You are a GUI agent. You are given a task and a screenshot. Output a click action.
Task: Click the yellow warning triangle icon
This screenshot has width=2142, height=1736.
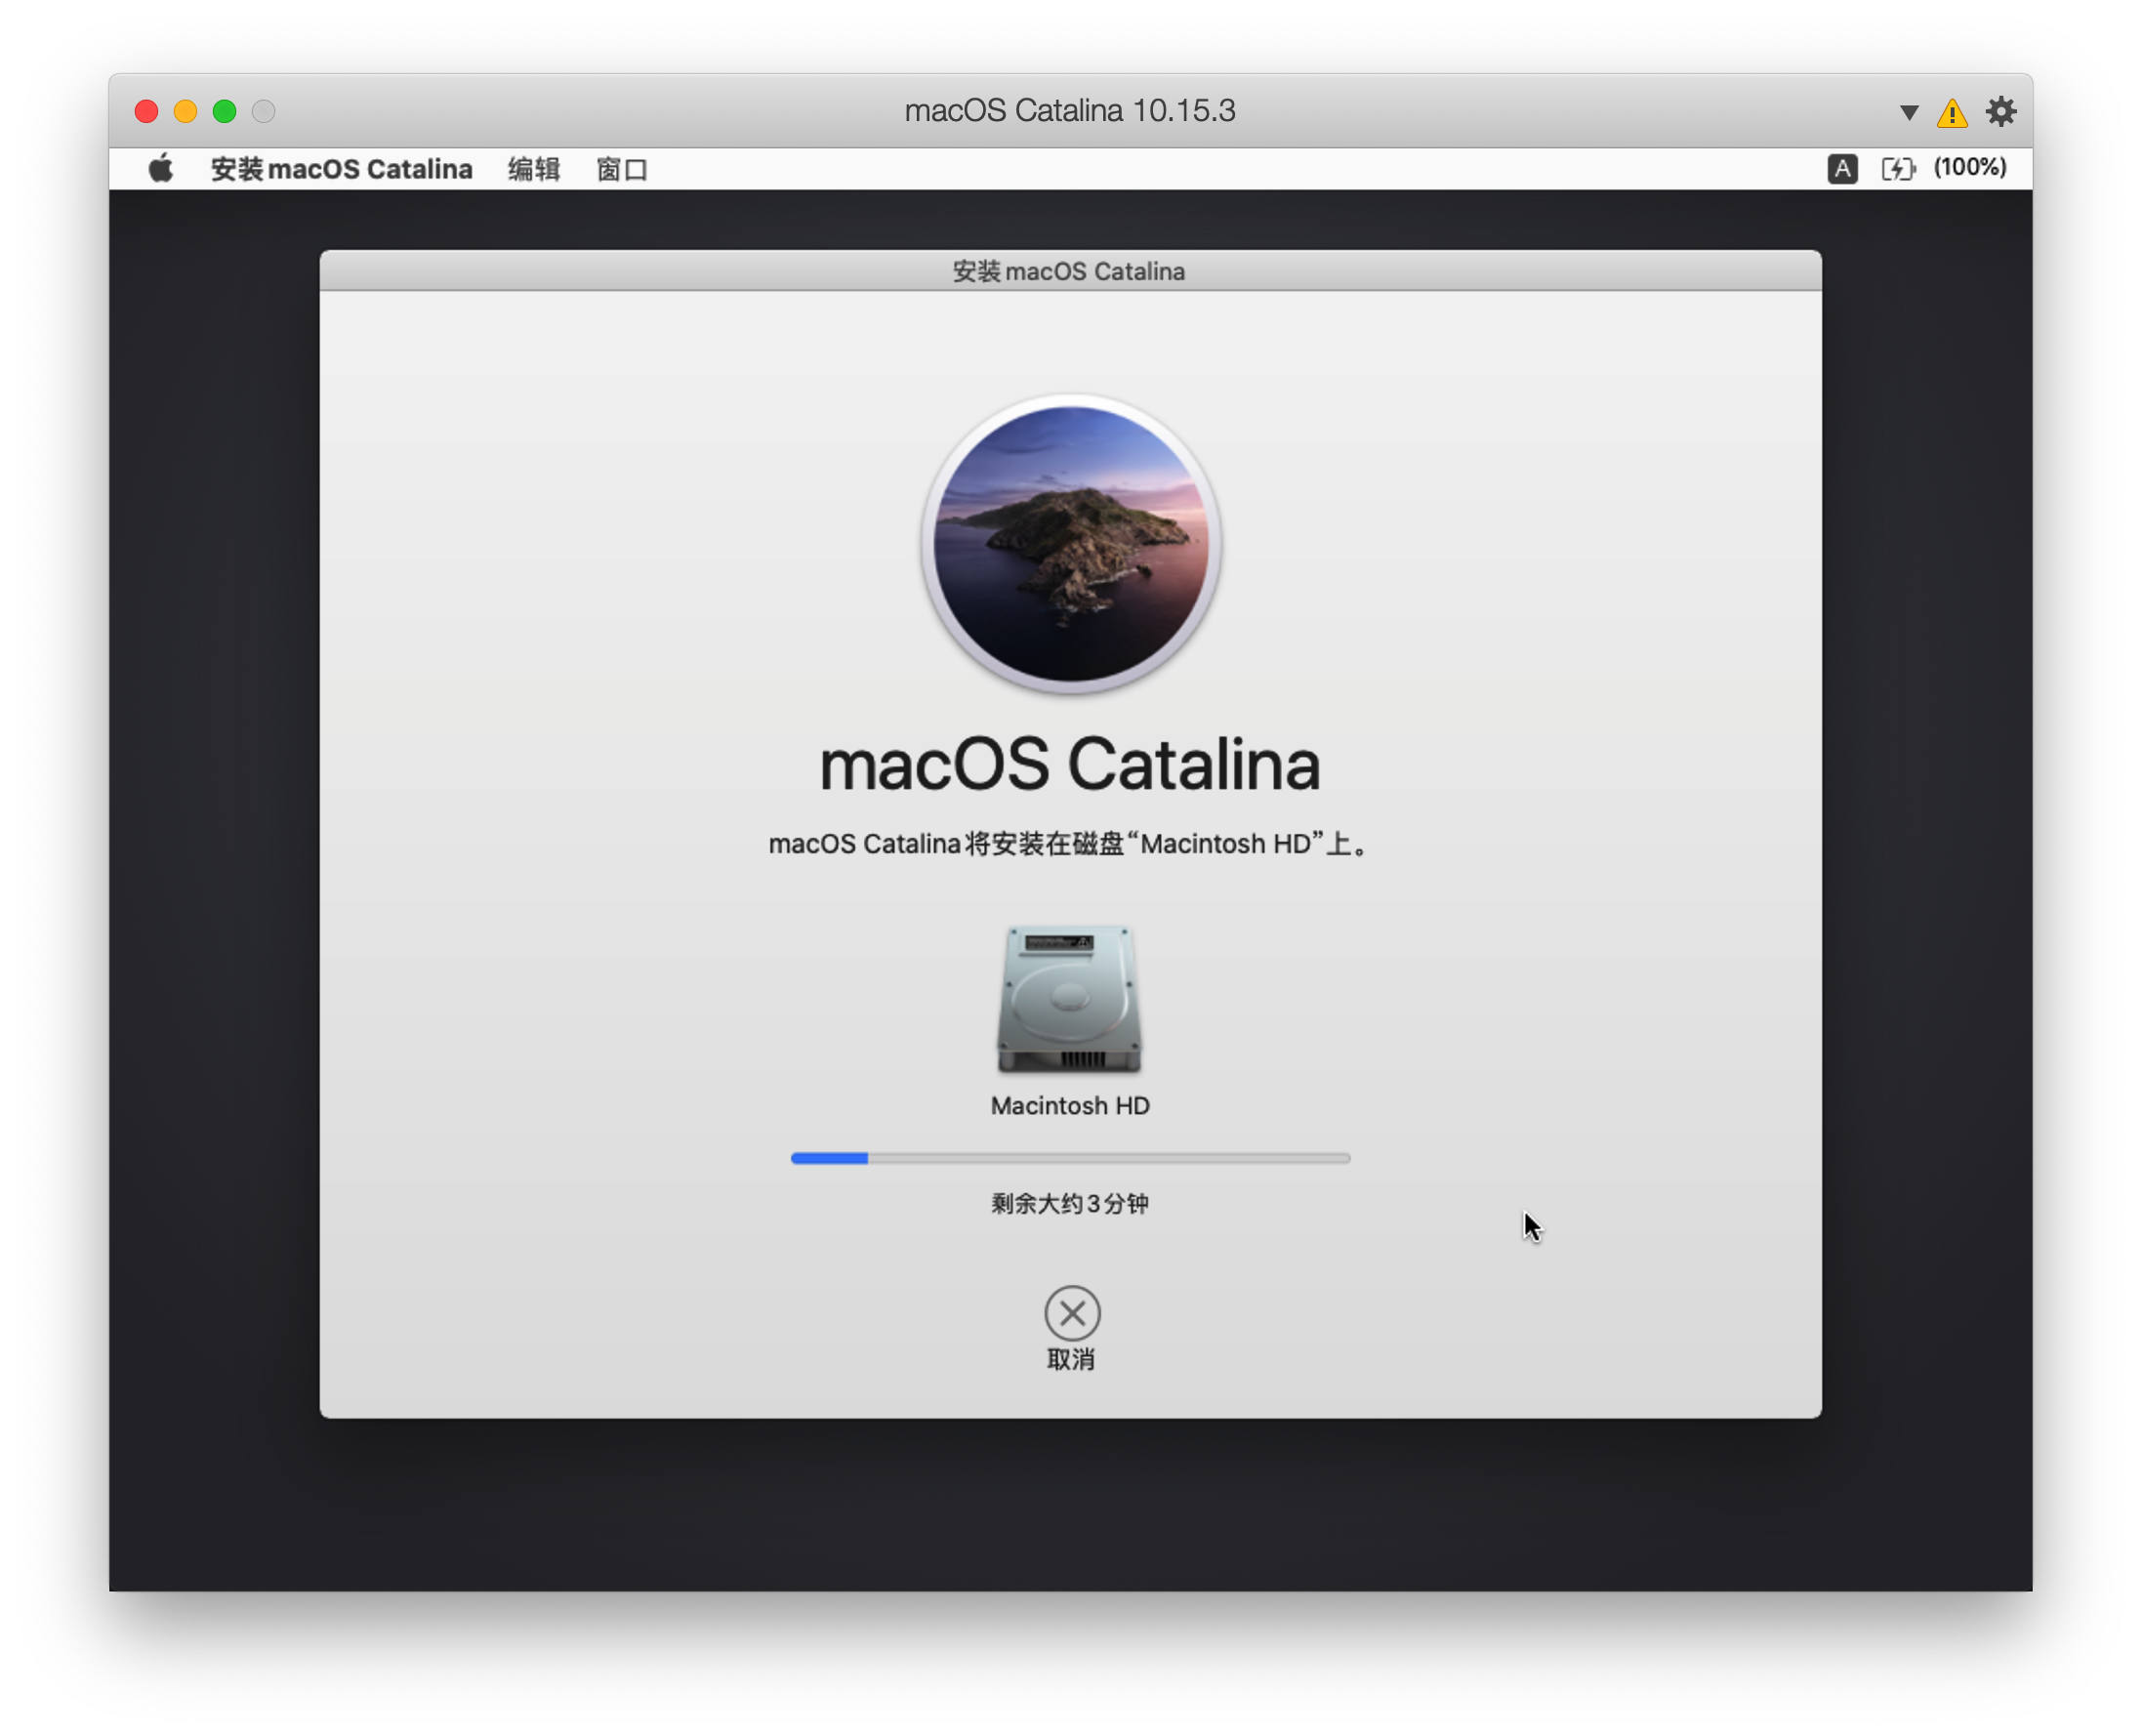pyautogui.click(x=1951, y=113)
